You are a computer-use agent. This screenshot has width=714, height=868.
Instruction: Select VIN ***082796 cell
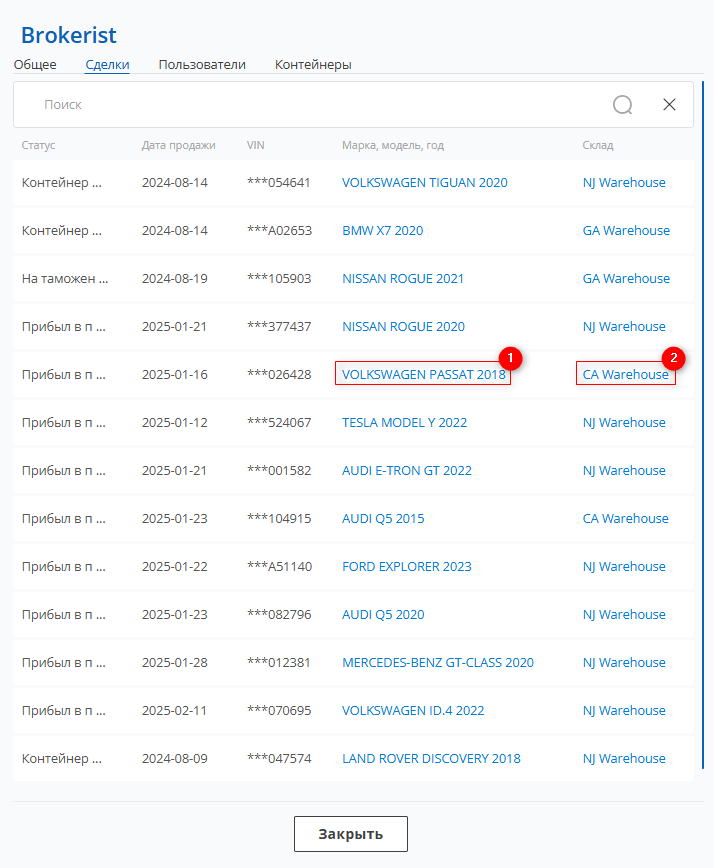click(279, 614)
